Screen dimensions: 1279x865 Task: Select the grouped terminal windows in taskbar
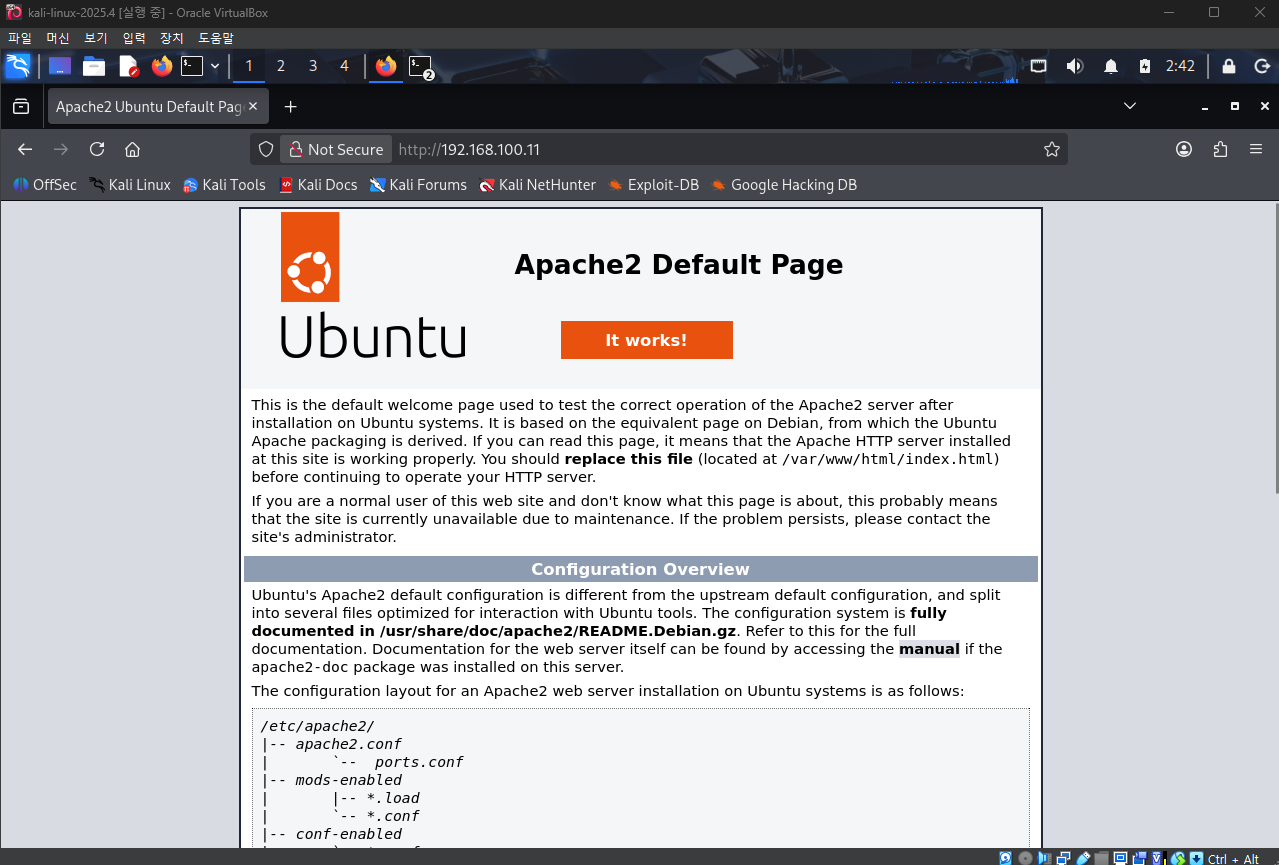[x=421, y=67]
